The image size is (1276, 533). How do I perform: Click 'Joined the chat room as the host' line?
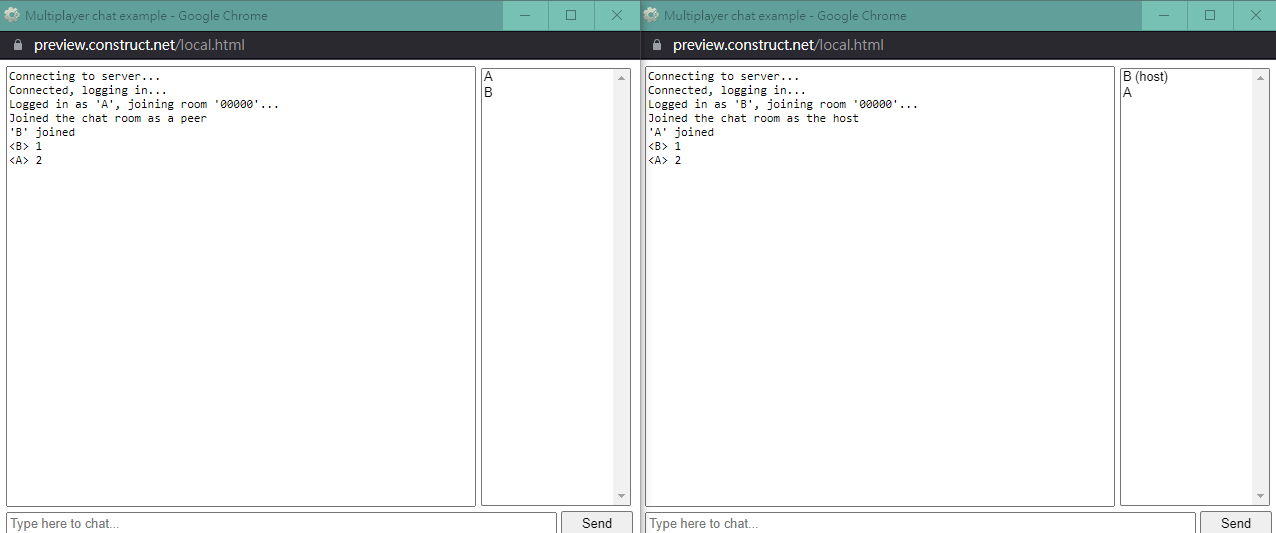(x=753, y=118)
